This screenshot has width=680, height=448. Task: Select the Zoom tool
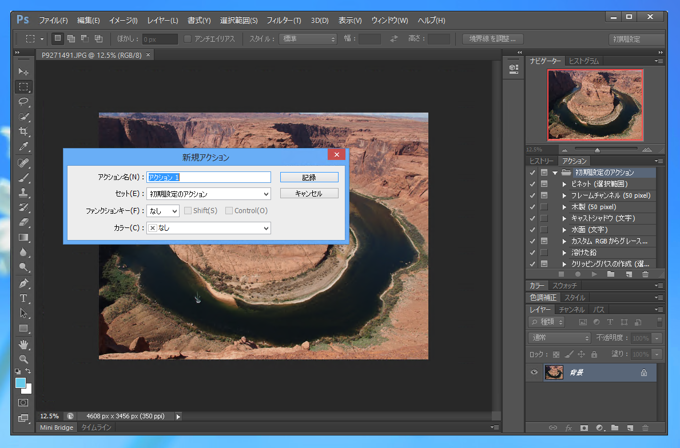click(23, 359)
